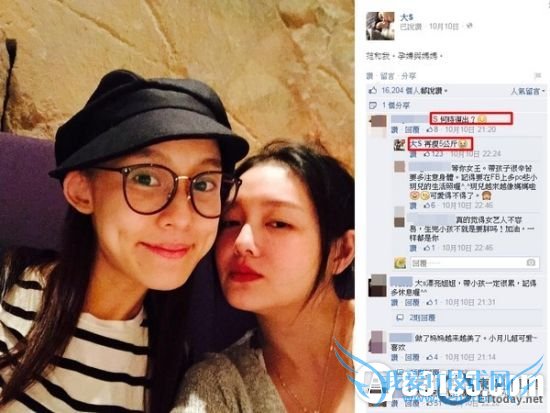Click the 回覆 reply input field
The height and width of the screenshot is (413, 550).
pyautogui.click(x=475, y=263)
